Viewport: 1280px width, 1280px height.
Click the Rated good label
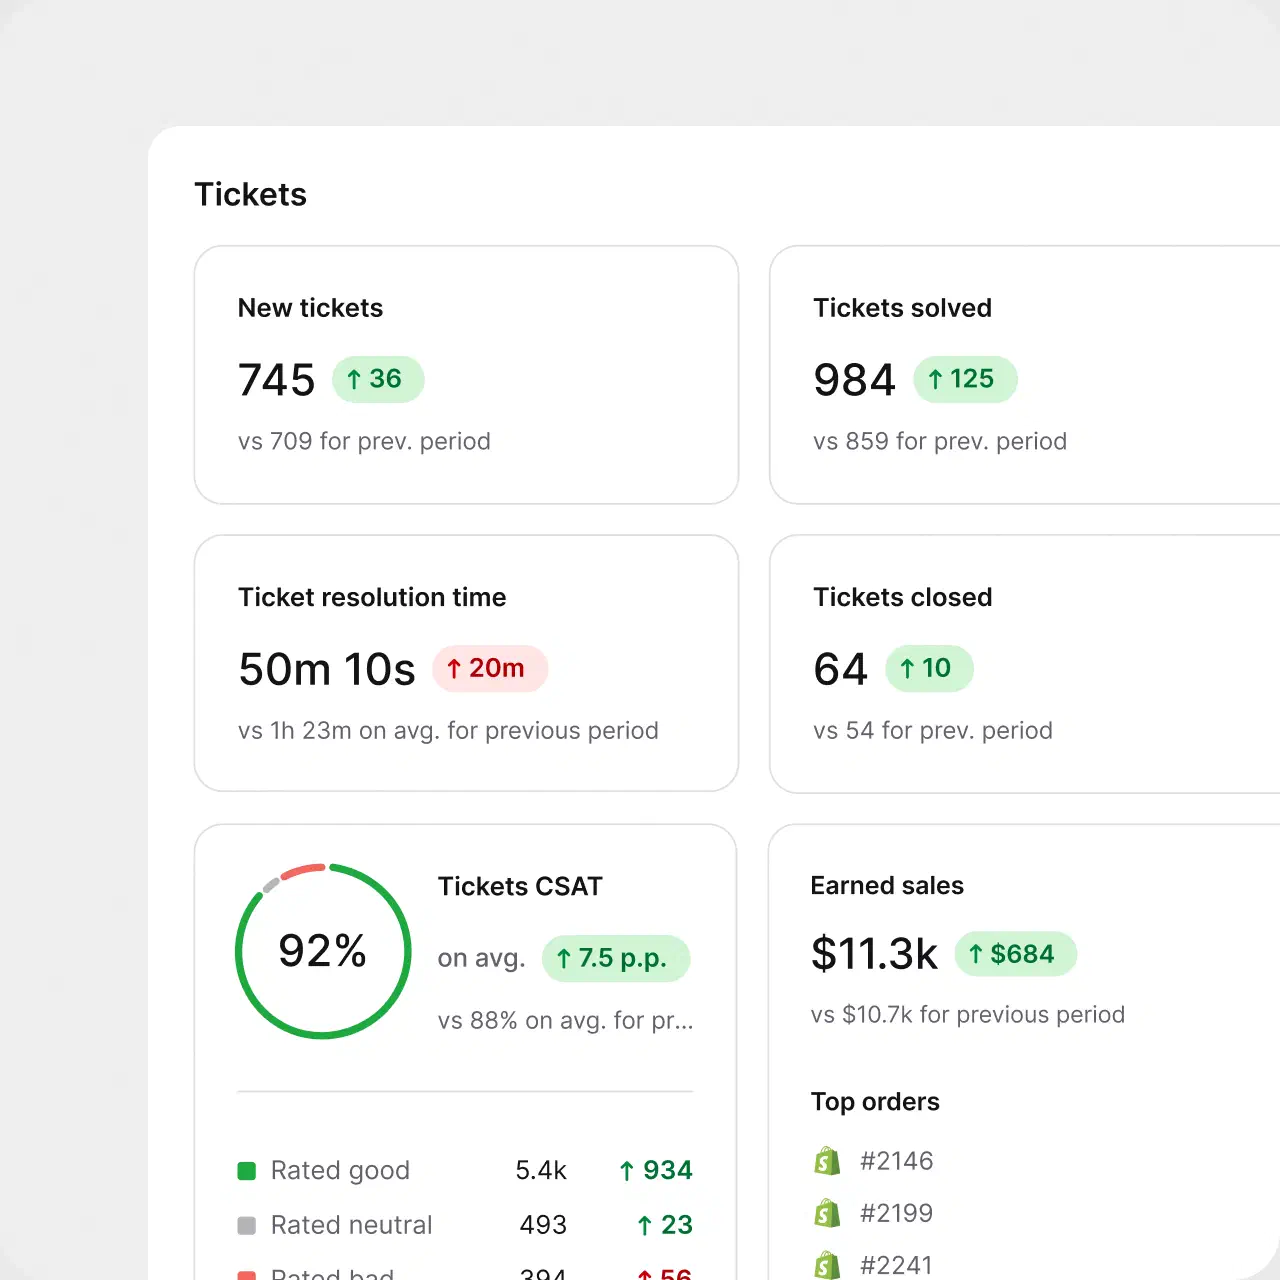coord(340,1170)
